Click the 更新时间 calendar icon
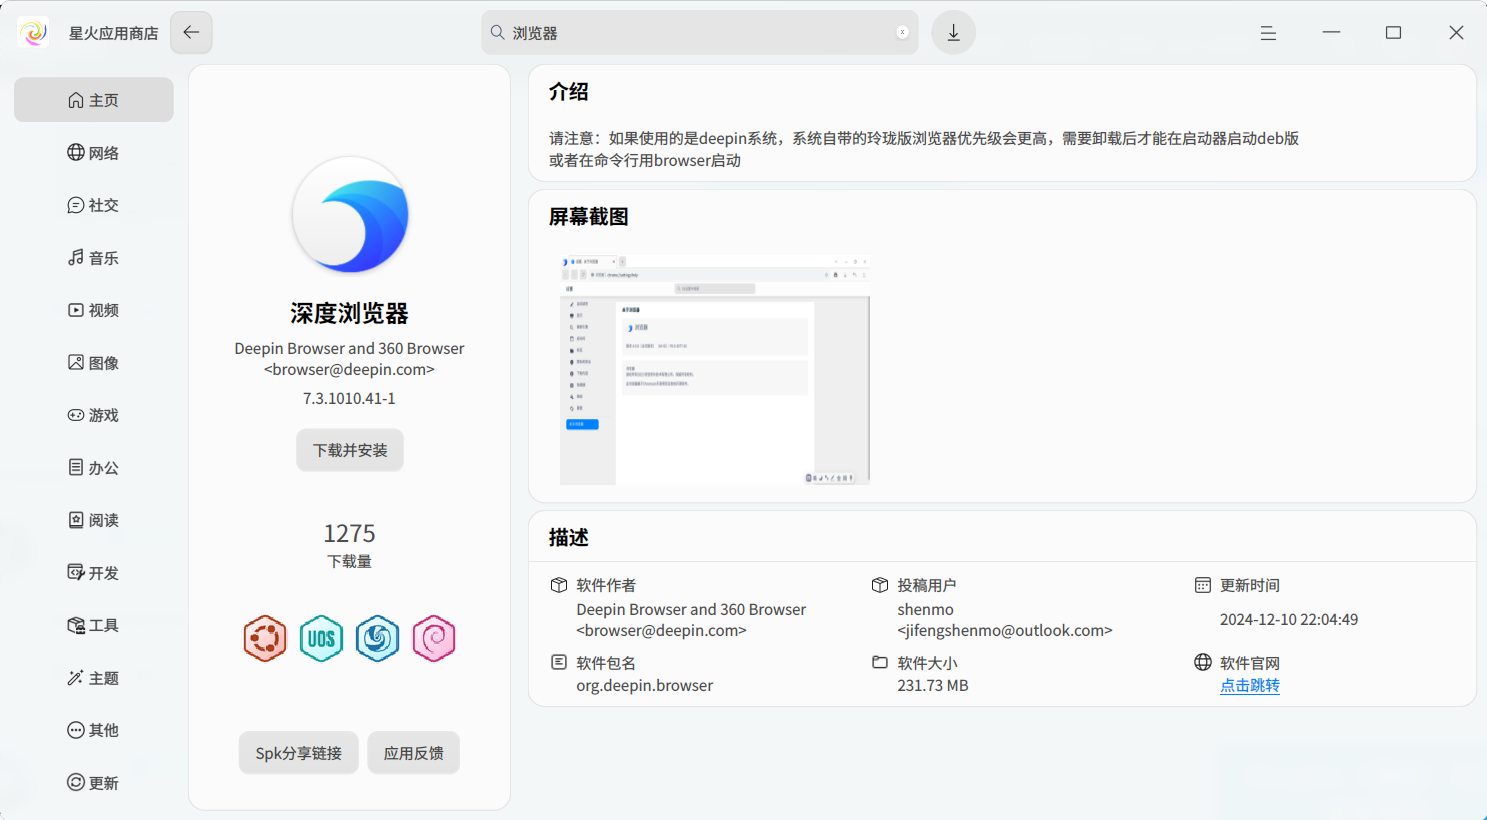 [1203, 585]
